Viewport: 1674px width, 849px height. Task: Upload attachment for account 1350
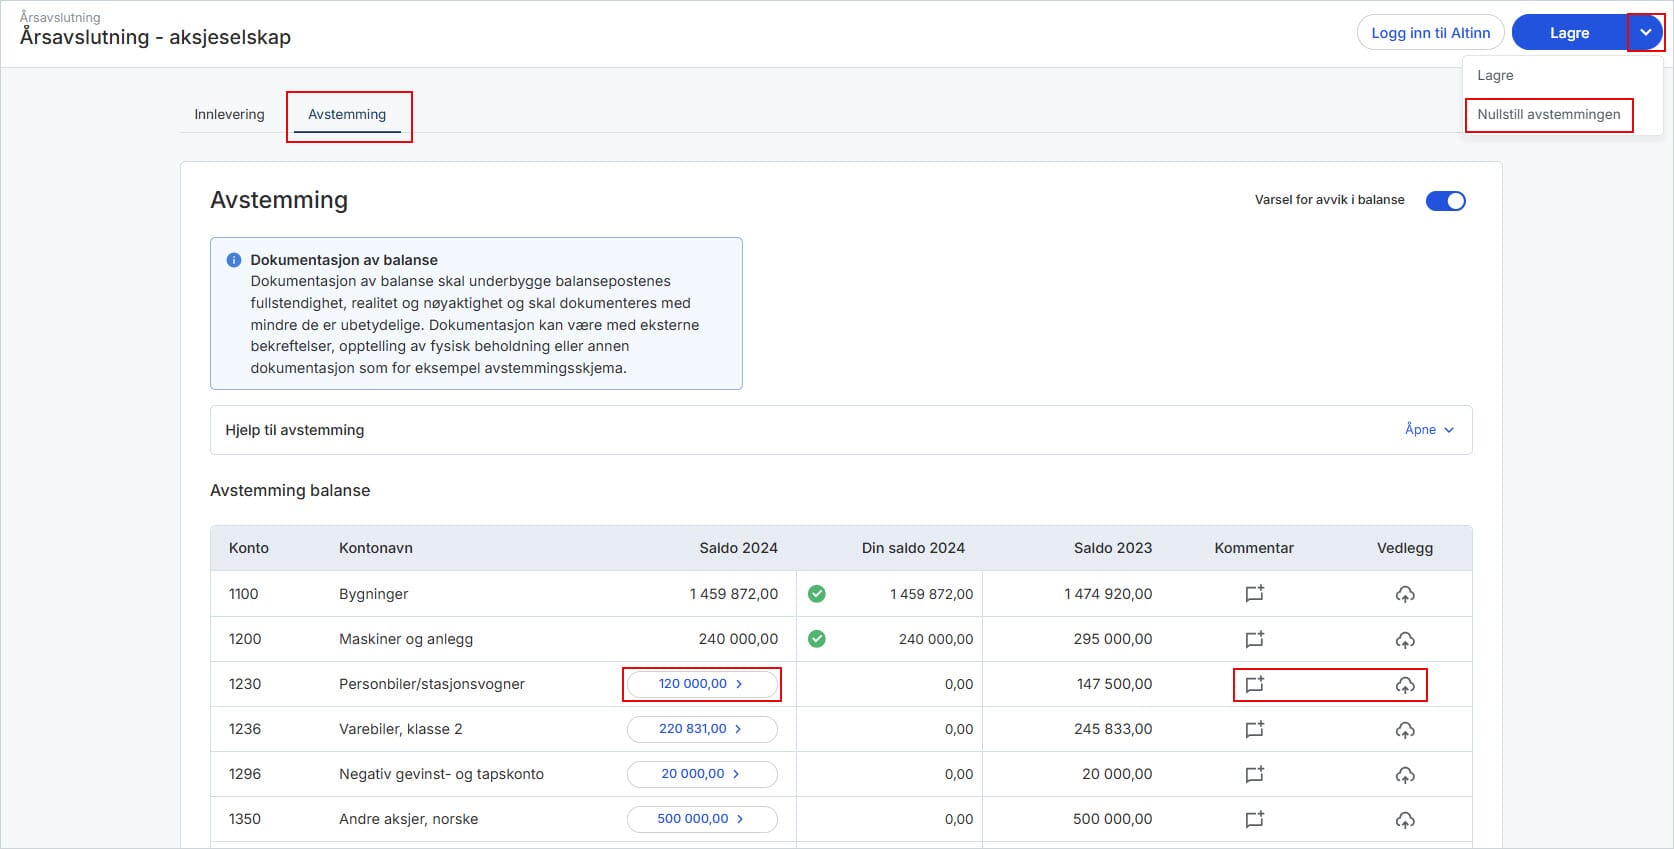tap(1405, 820)
